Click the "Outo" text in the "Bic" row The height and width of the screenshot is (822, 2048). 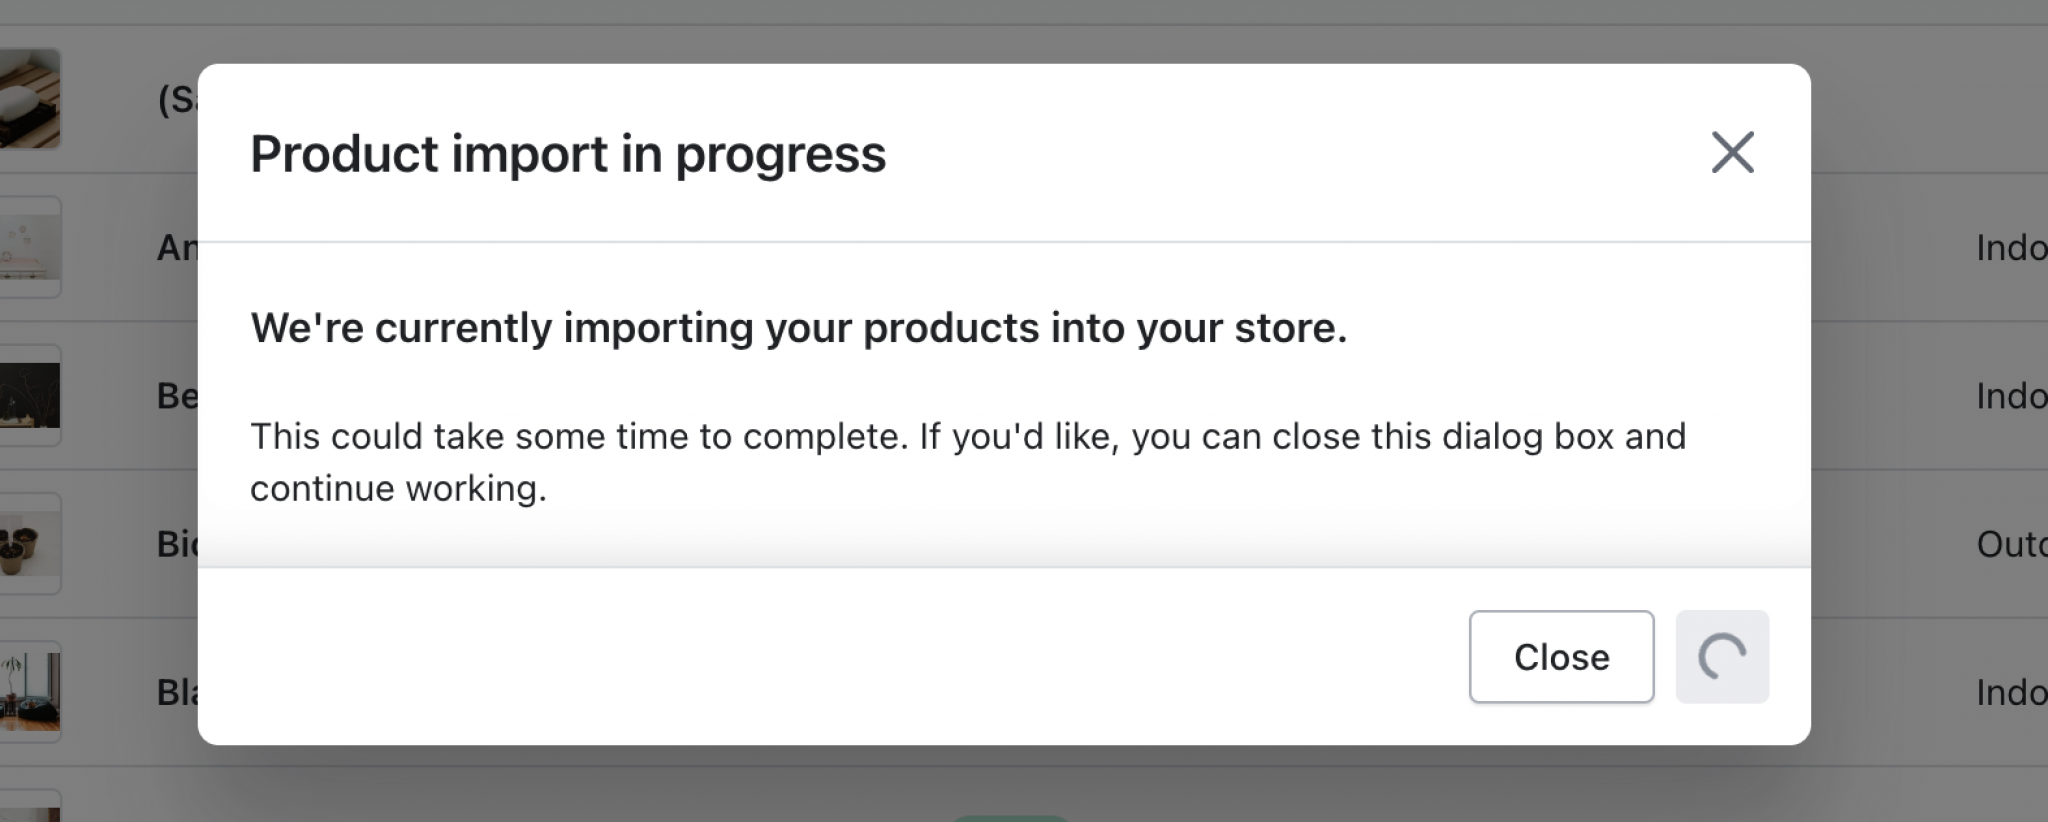pos(2010,544)
